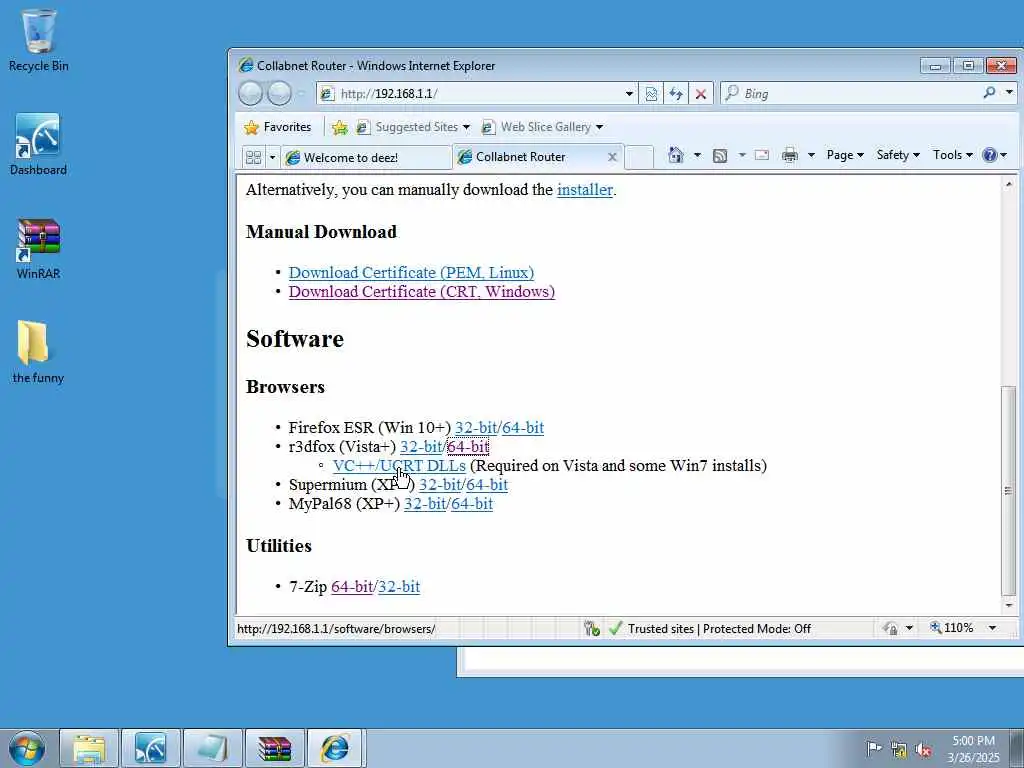
Task: Open the Tools menu
Action: pos(952,155)
